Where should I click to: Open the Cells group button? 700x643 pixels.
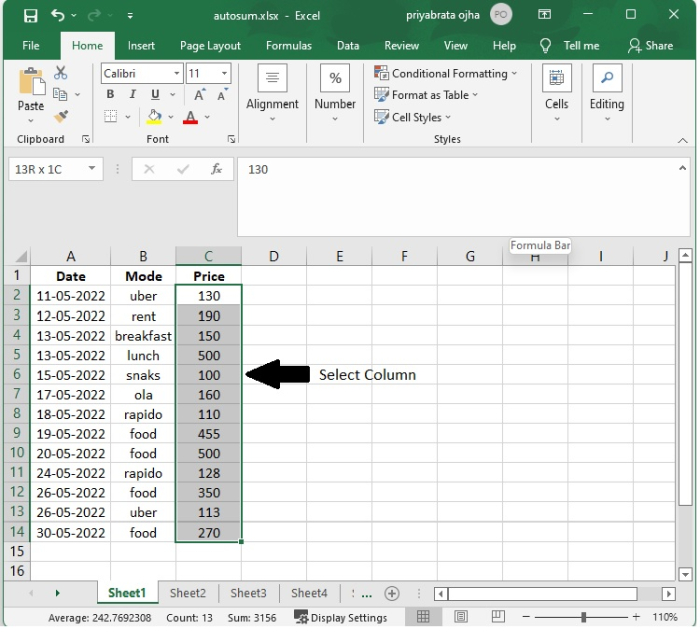(x=556, y=93)
